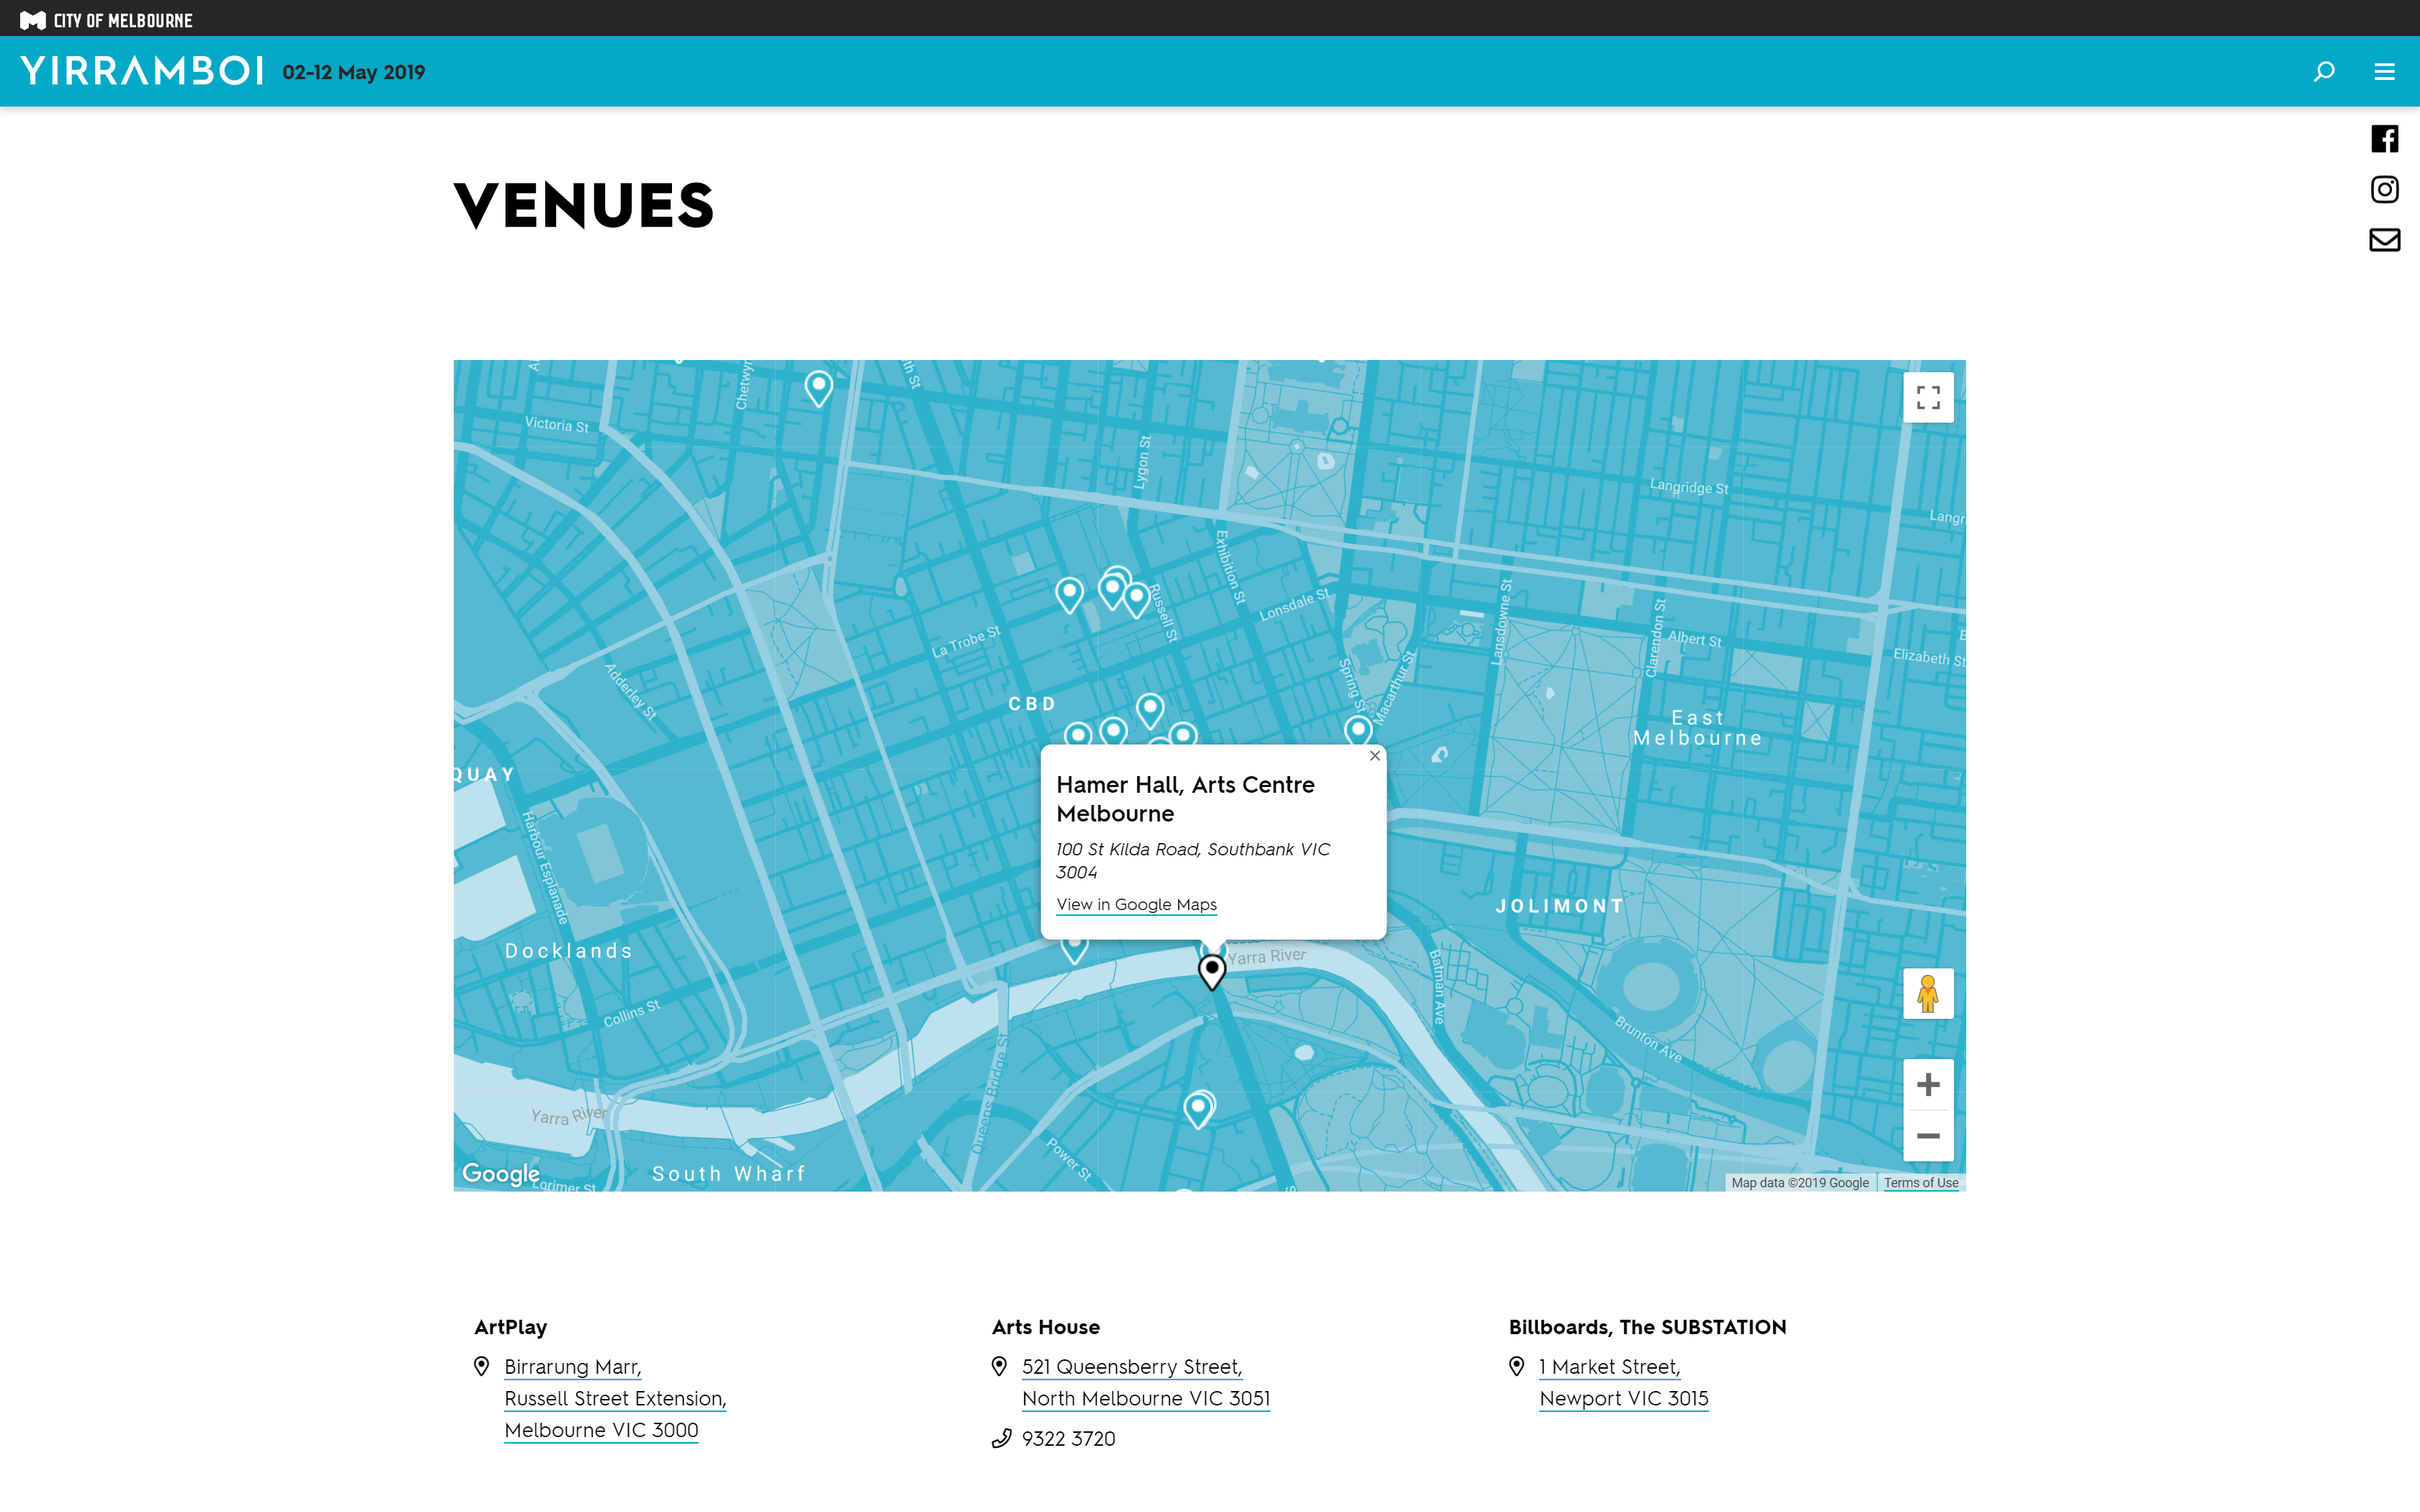Click the ArtPlay venue heading

tap(510, 1327)
